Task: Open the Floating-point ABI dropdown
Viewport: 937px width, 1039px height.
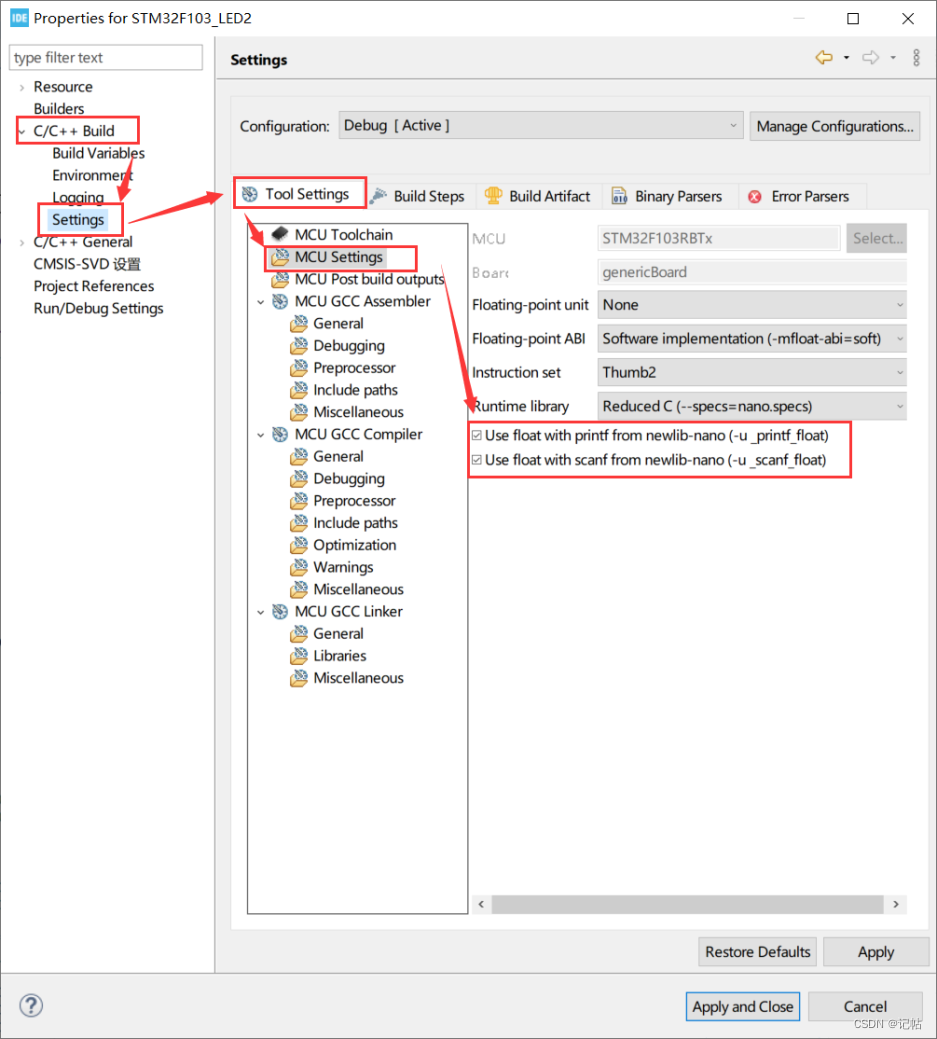Action: coord(751,339)
